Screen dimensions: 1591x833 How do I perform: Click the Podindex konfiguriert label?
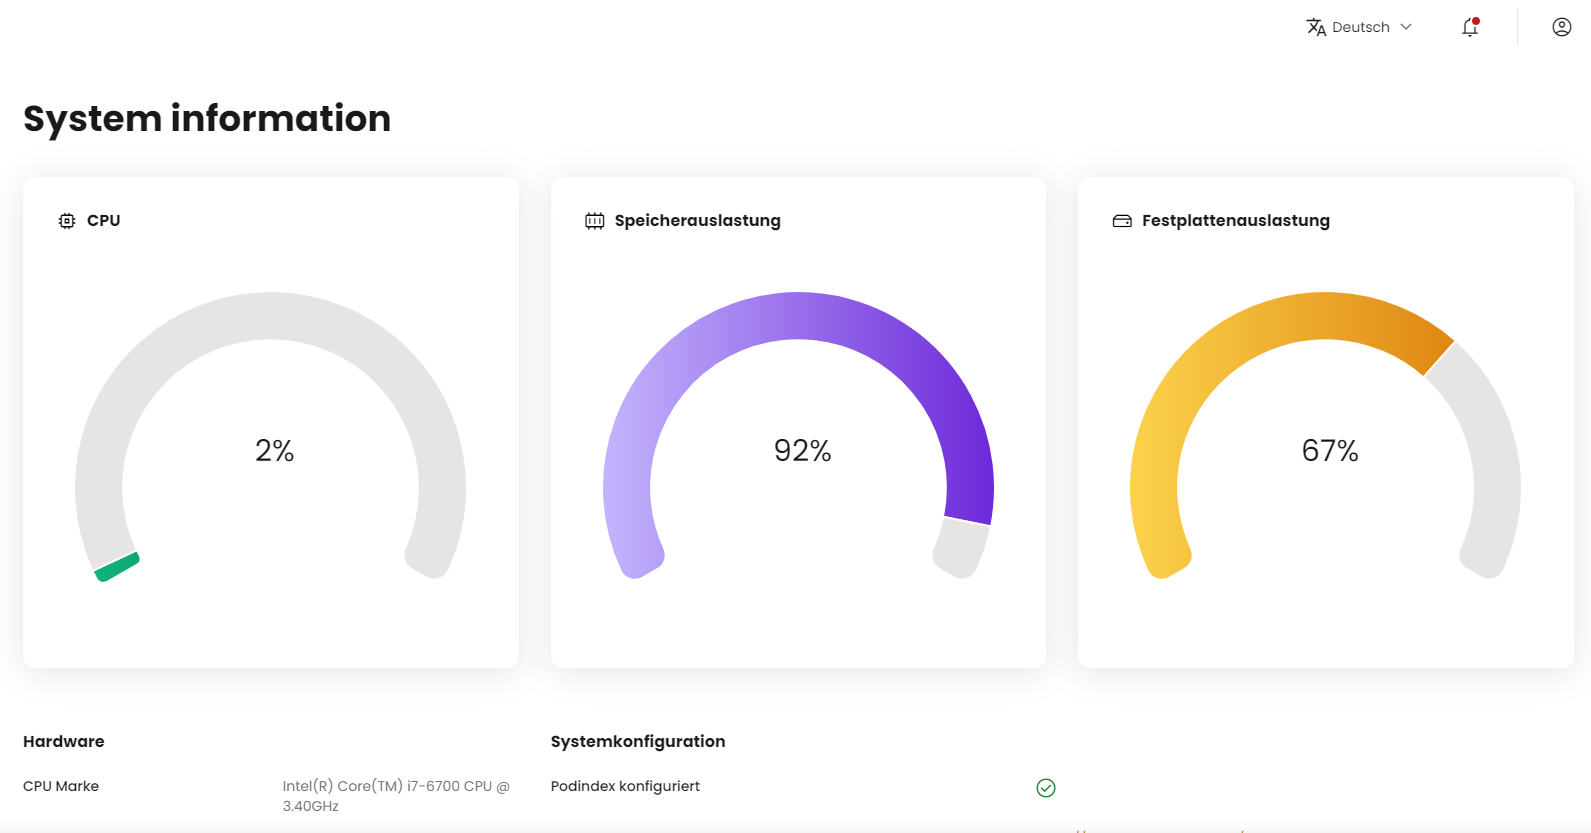625,786
